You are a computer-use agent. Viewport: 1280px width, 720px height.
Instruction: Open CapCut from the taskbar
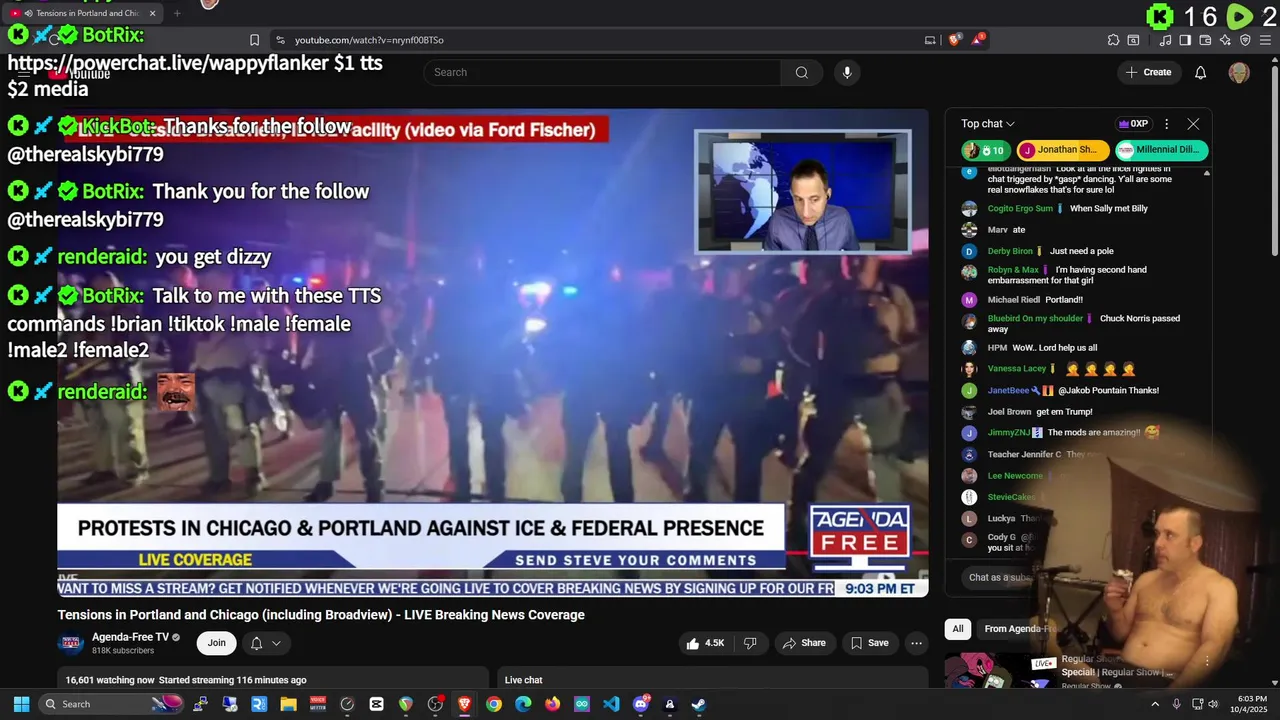pos(376,704)
